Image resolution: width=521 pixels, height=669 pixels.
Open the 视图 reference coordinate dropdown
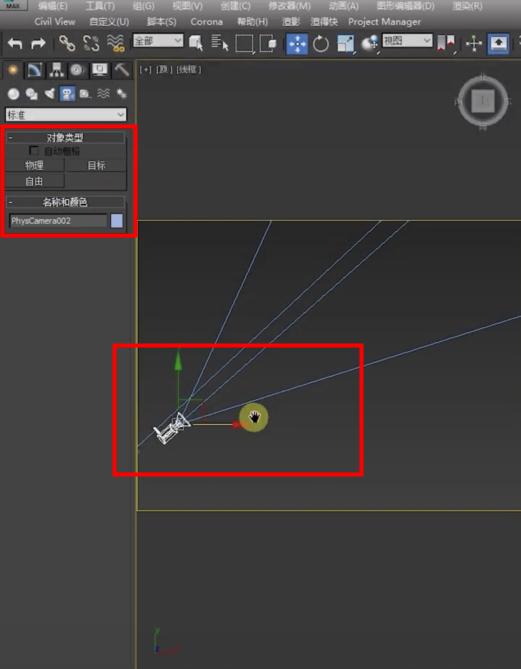(407, 41)
